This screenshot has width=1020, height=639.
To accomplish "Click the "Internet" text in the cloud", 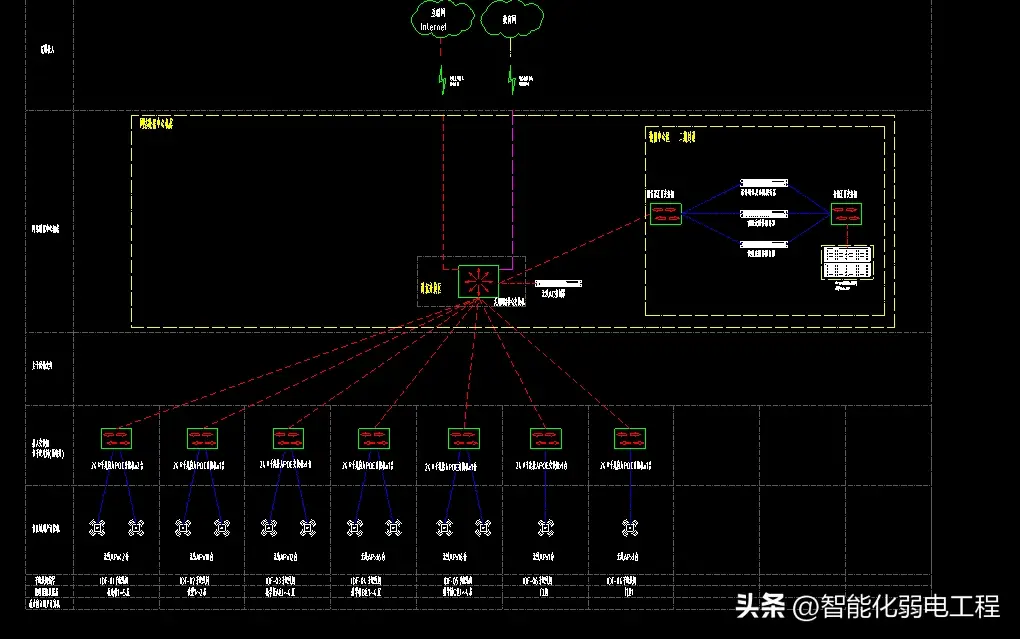I will [433, 27].
